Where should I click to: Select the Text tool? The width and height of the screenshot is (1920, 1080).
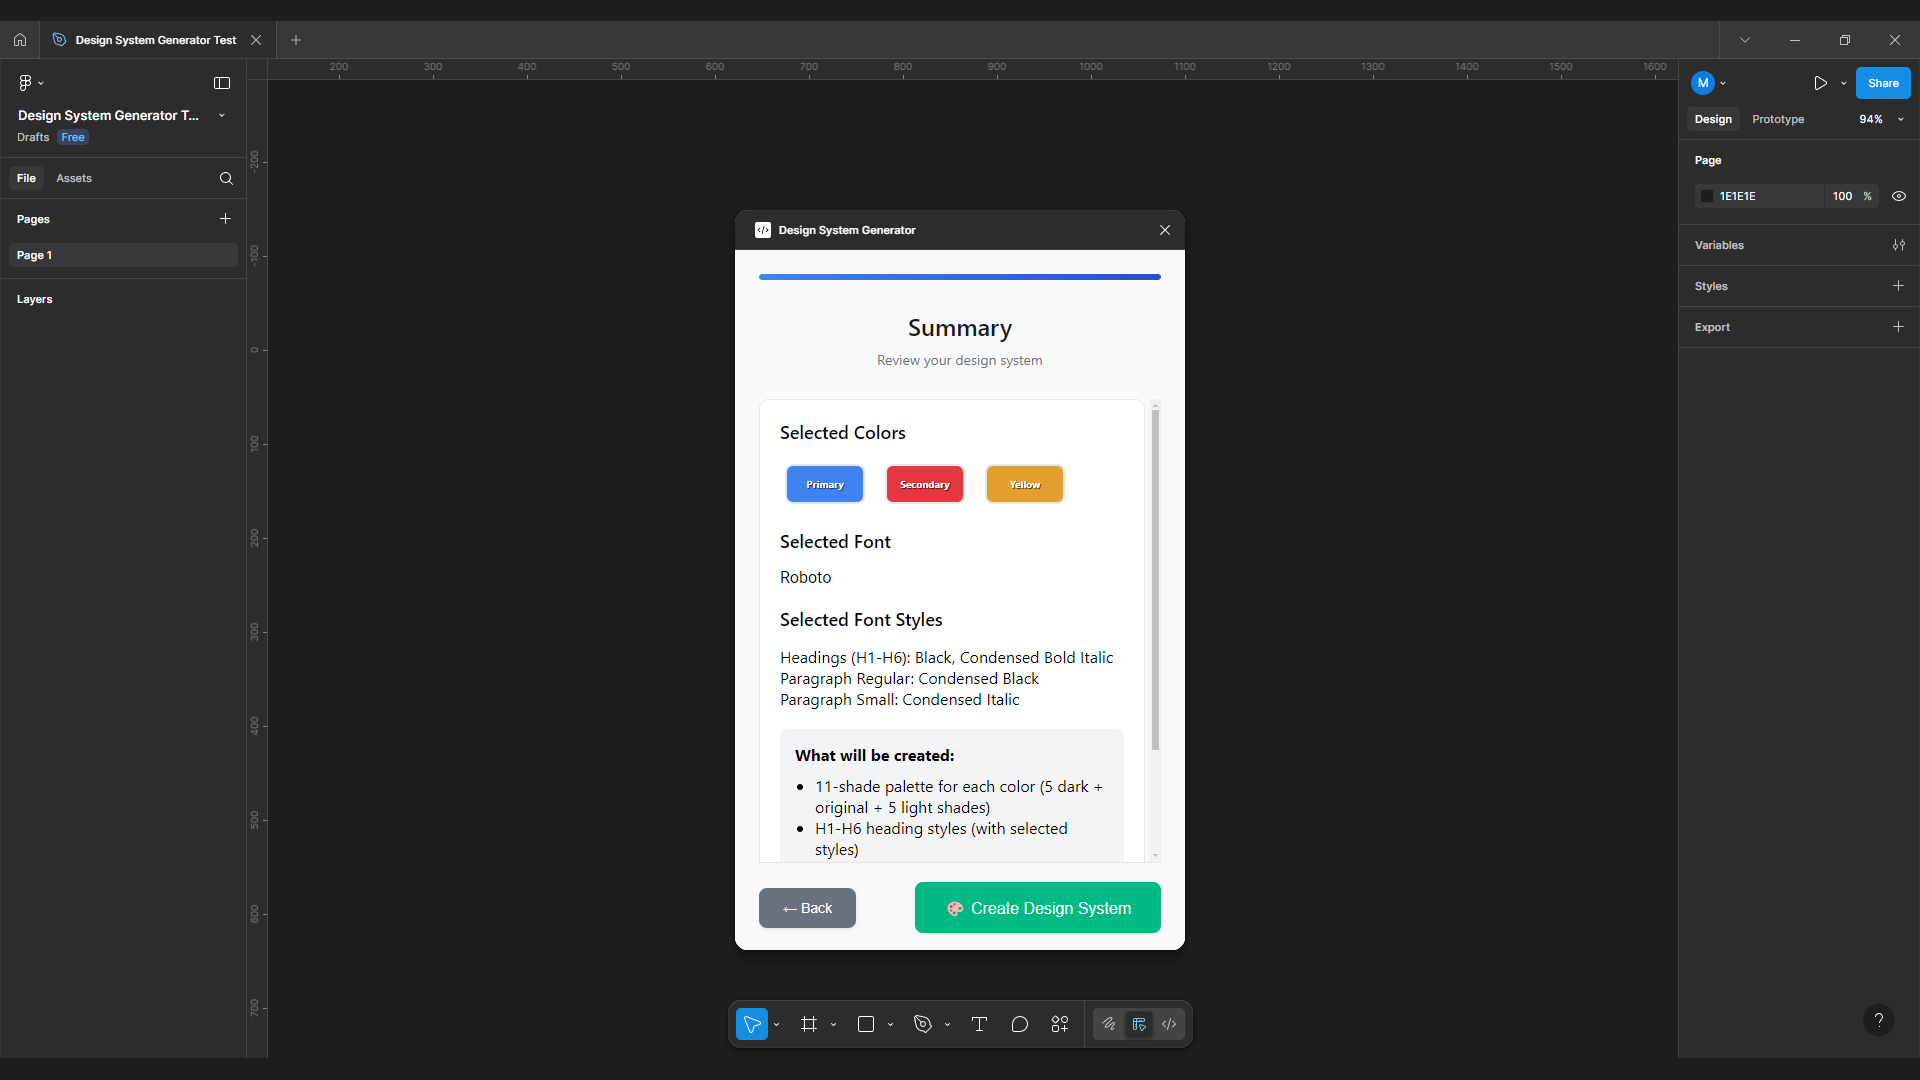(979, 1024)
